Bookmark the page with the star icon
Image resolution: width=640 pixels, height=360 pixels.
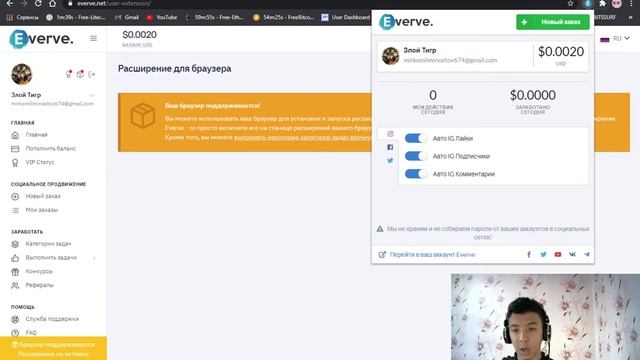pyautogui.click(x=570, y=4)
